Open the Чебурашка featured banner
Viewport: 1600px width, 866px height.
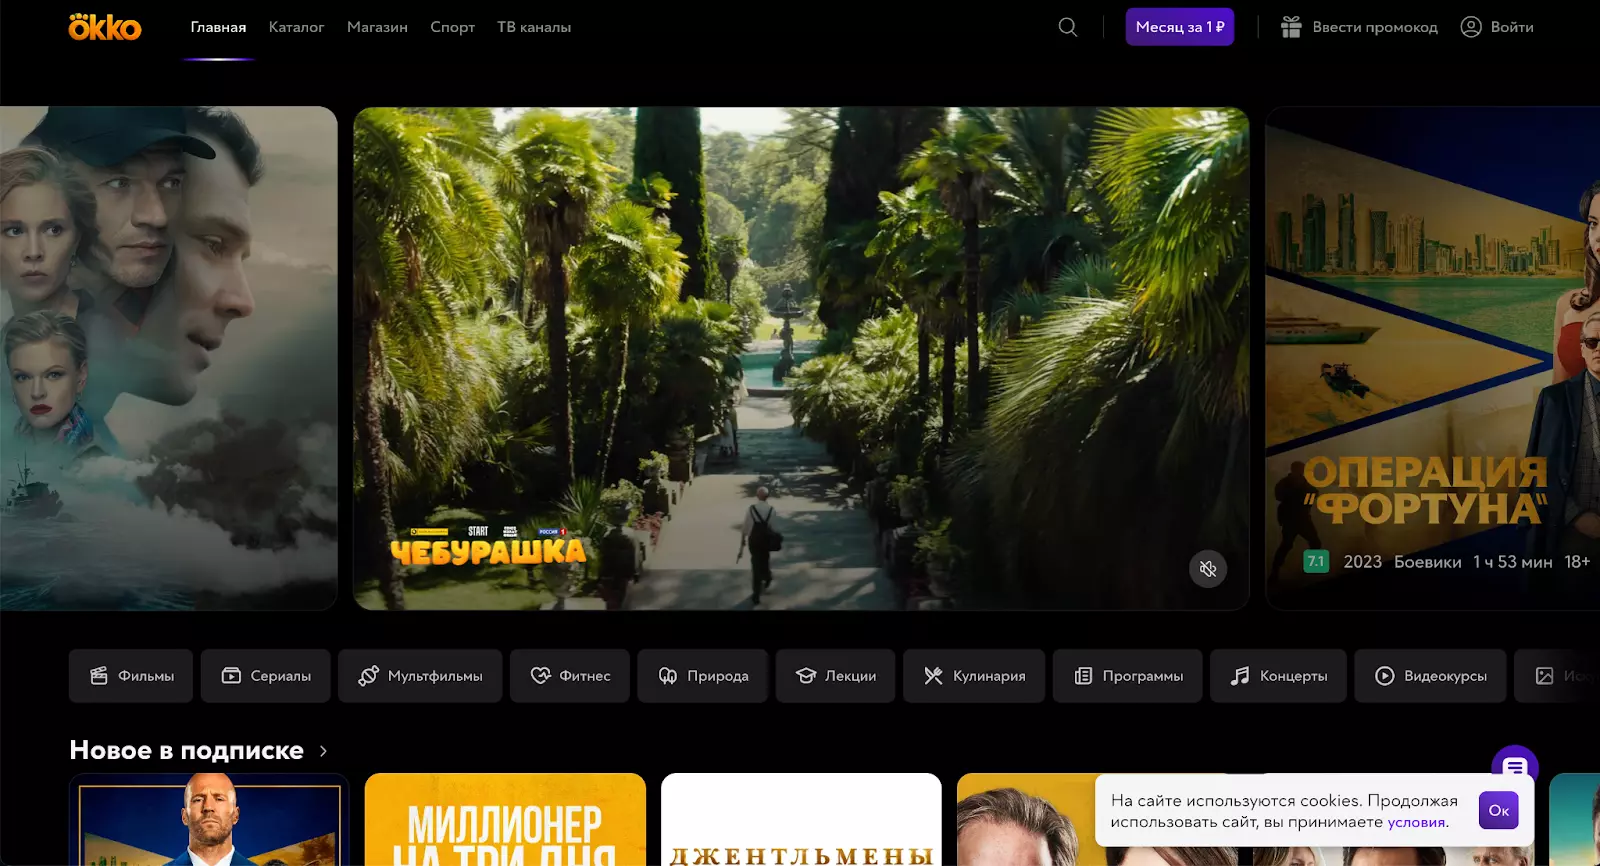pos(801,358)
